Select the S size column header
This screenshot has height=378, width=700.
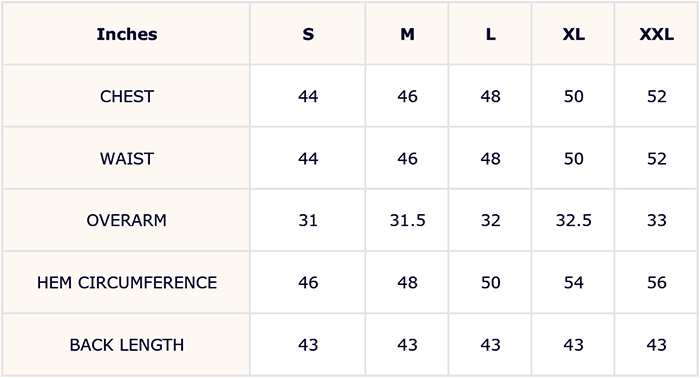click(x=308, y=34)
